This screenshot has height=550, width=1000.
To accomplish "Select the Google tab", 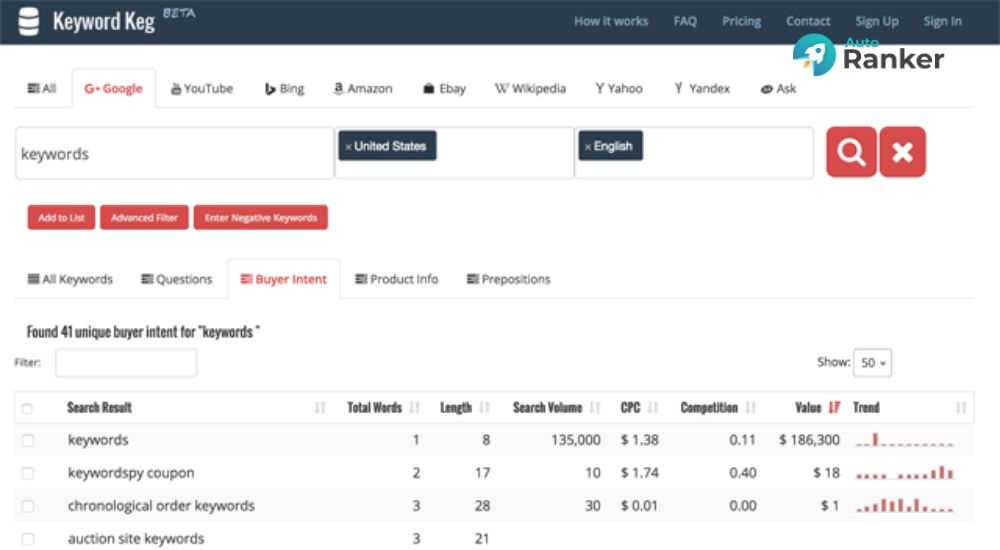I will coord(114,89).
